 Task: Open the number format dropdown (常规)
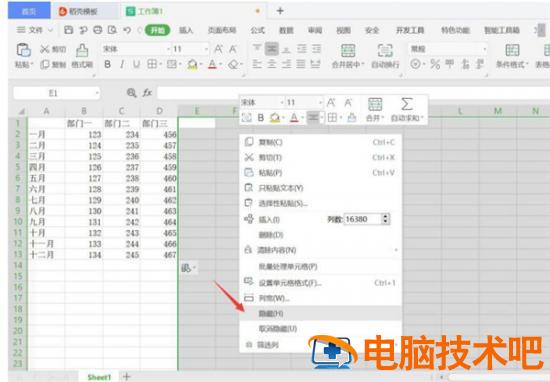tap(485, 49)
